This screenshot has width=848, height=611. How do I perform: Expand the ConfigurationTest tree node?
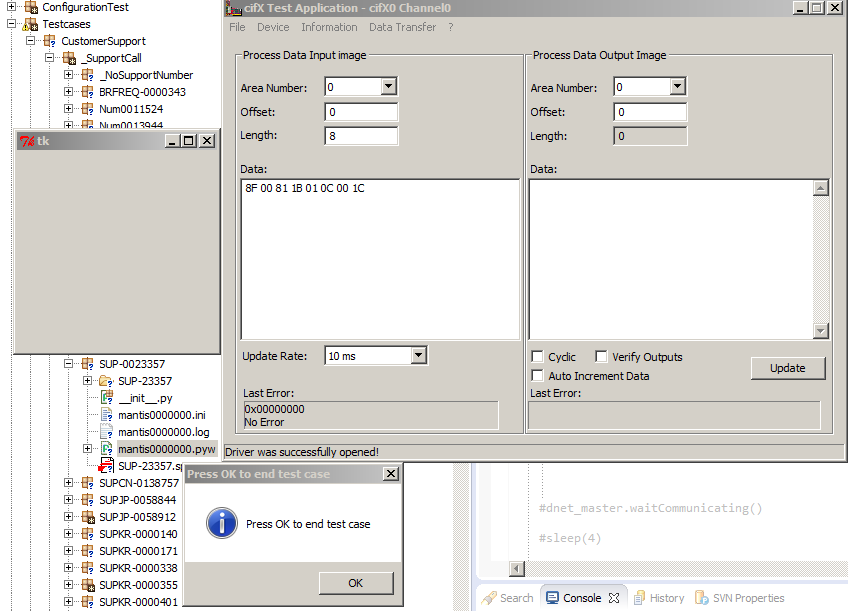pos(11,7)
